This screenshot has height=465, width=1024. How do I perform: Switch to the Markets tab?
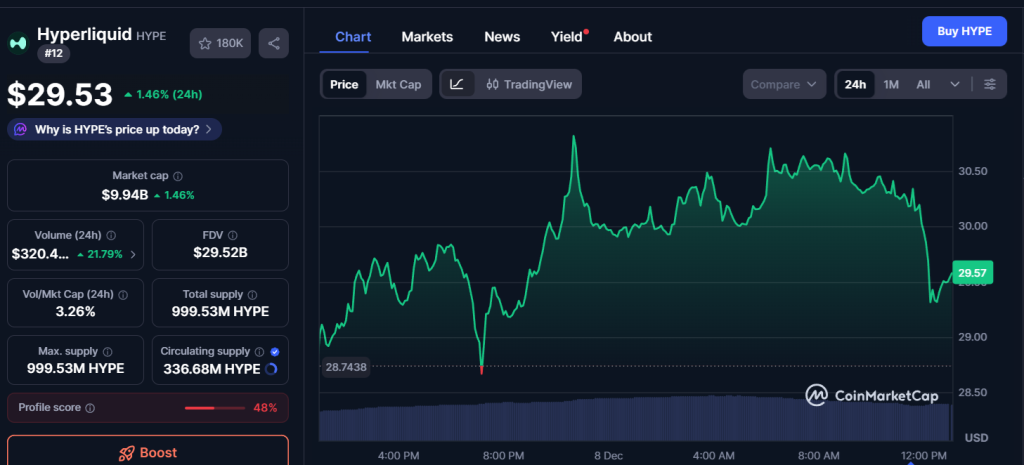point(427,37)
